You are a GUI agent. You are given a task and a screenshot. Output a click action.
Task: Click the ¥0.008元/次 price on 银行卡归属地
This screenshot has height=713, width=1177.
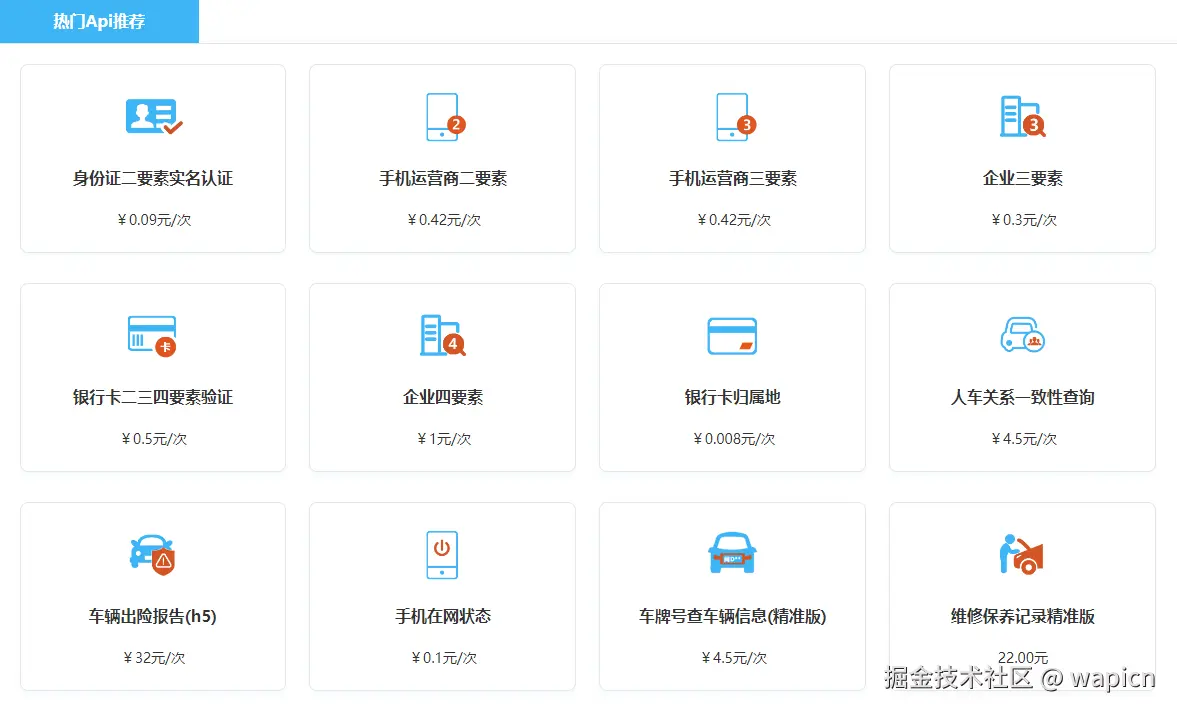pyautogui.click(x=732, y=438)
